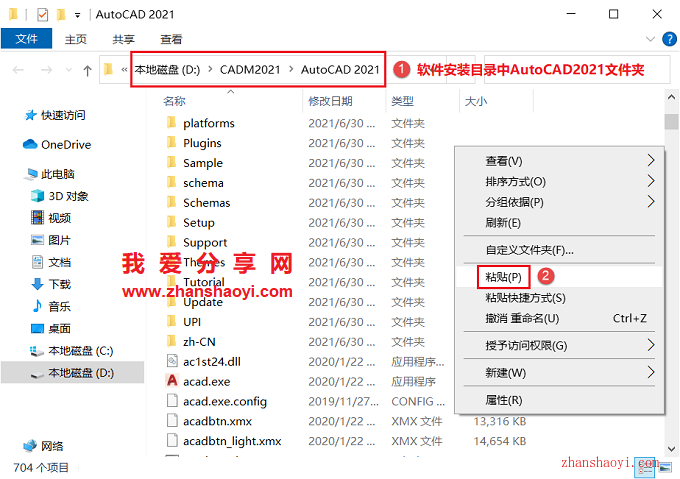Click the AutoCAD 2021 breadcrumb
This screenshot has height=479, width=680.
point(340,70)
